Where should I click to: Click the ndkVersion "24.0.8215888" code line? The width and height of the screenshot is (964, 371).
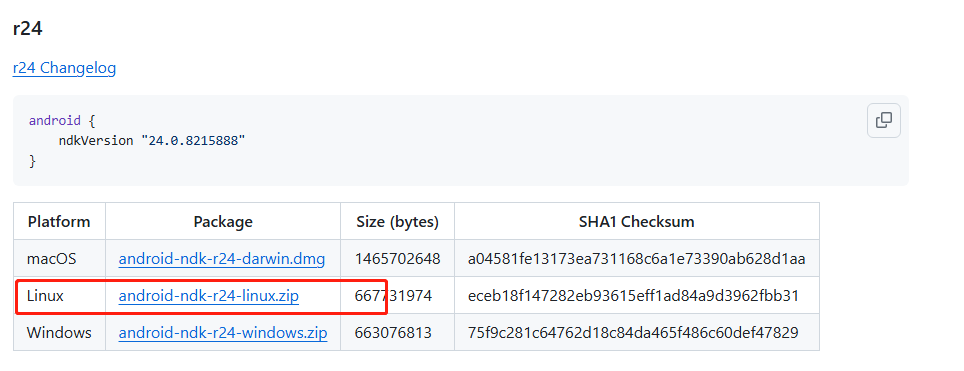tap(152, 140)
